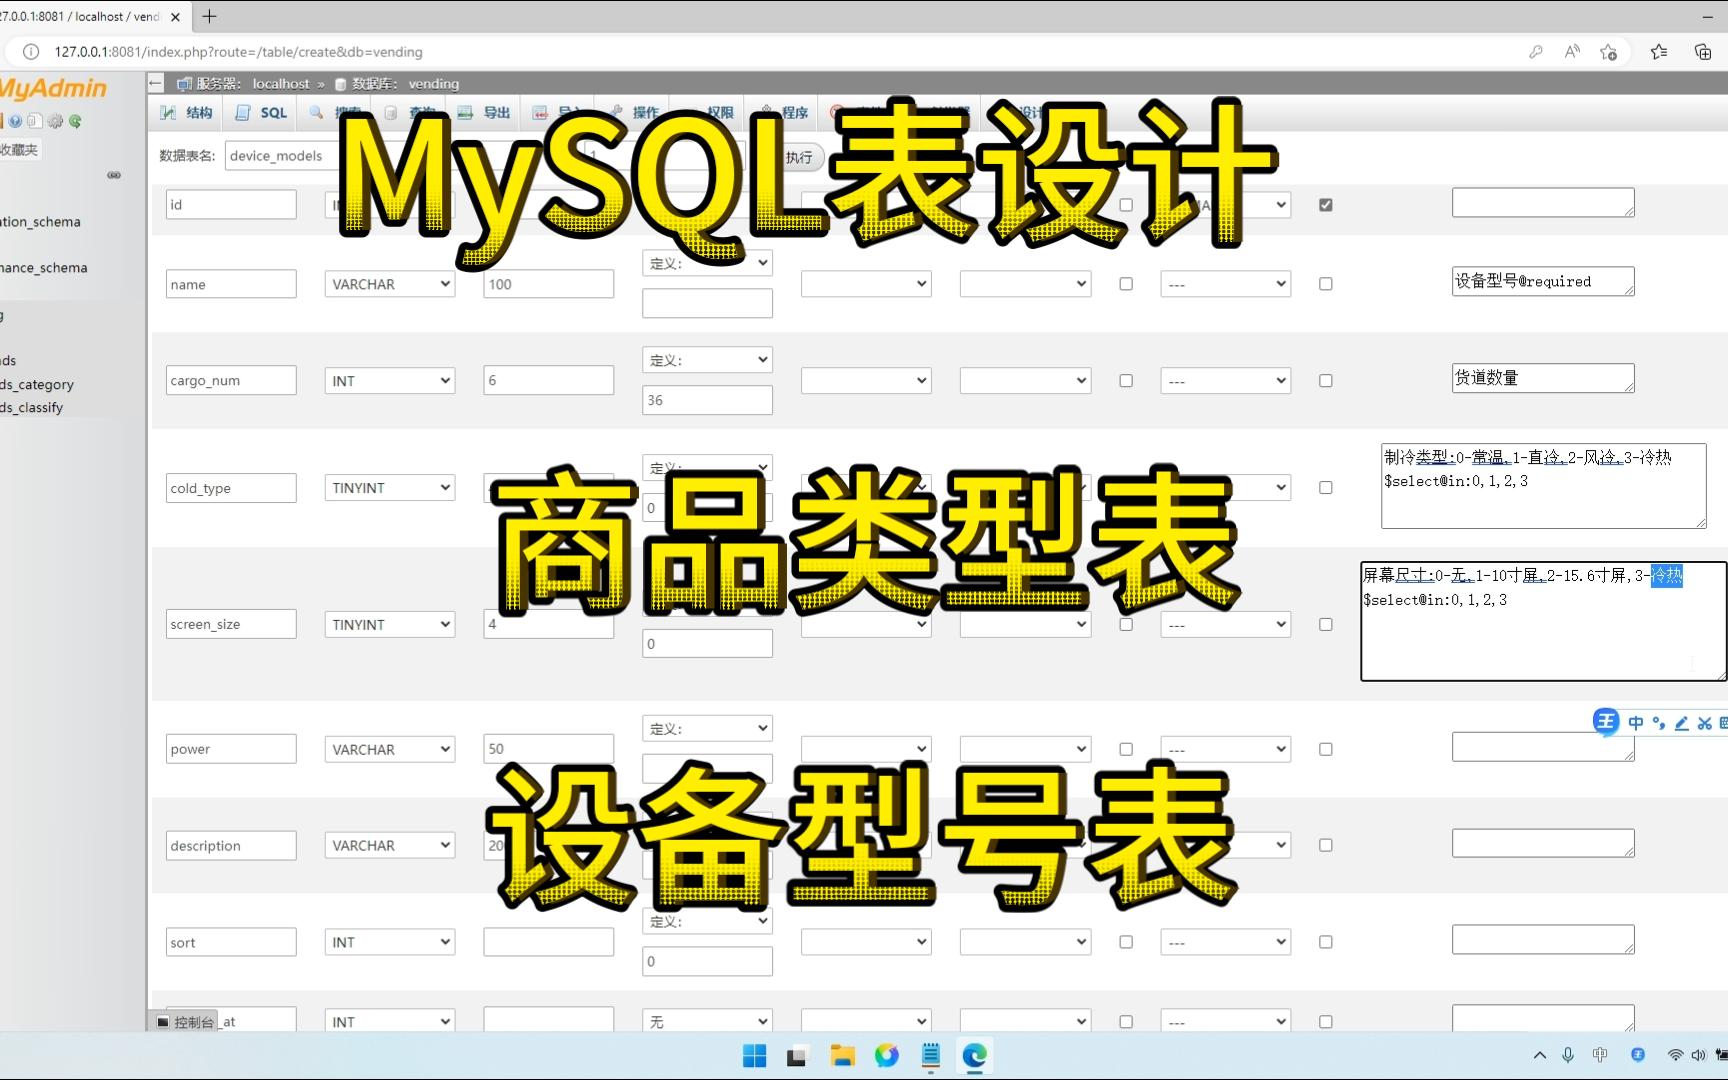Screen dimensions: 1728x1080
Task: Select the ds_classify table in sidebar
Action: click(x=32, y=408)
